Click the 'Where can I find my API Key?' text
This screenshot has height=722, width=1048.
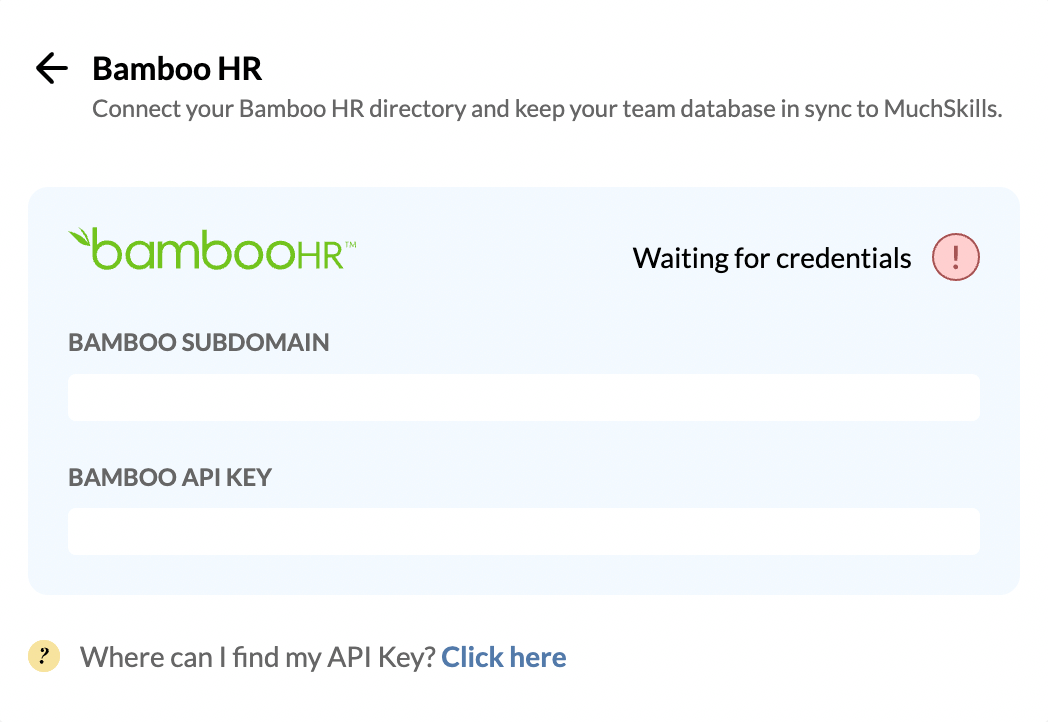pyautogui.click(x=258, y=657)
